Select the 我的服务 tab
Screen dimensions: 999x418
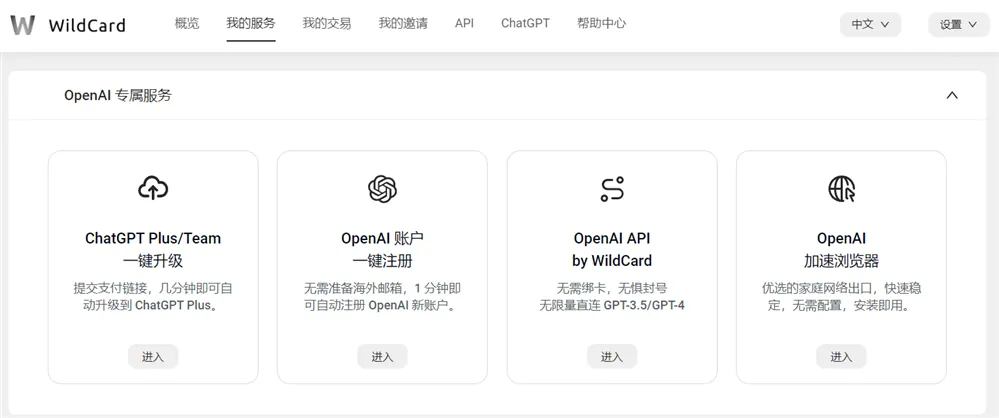tap(251, 23)
